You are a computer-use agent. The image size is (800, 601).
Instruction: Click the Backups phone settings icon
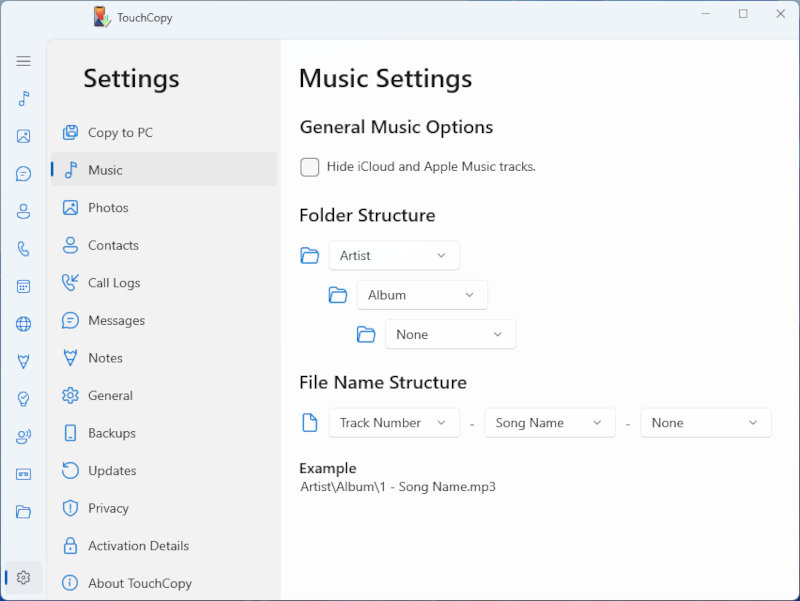coord(70,433)
